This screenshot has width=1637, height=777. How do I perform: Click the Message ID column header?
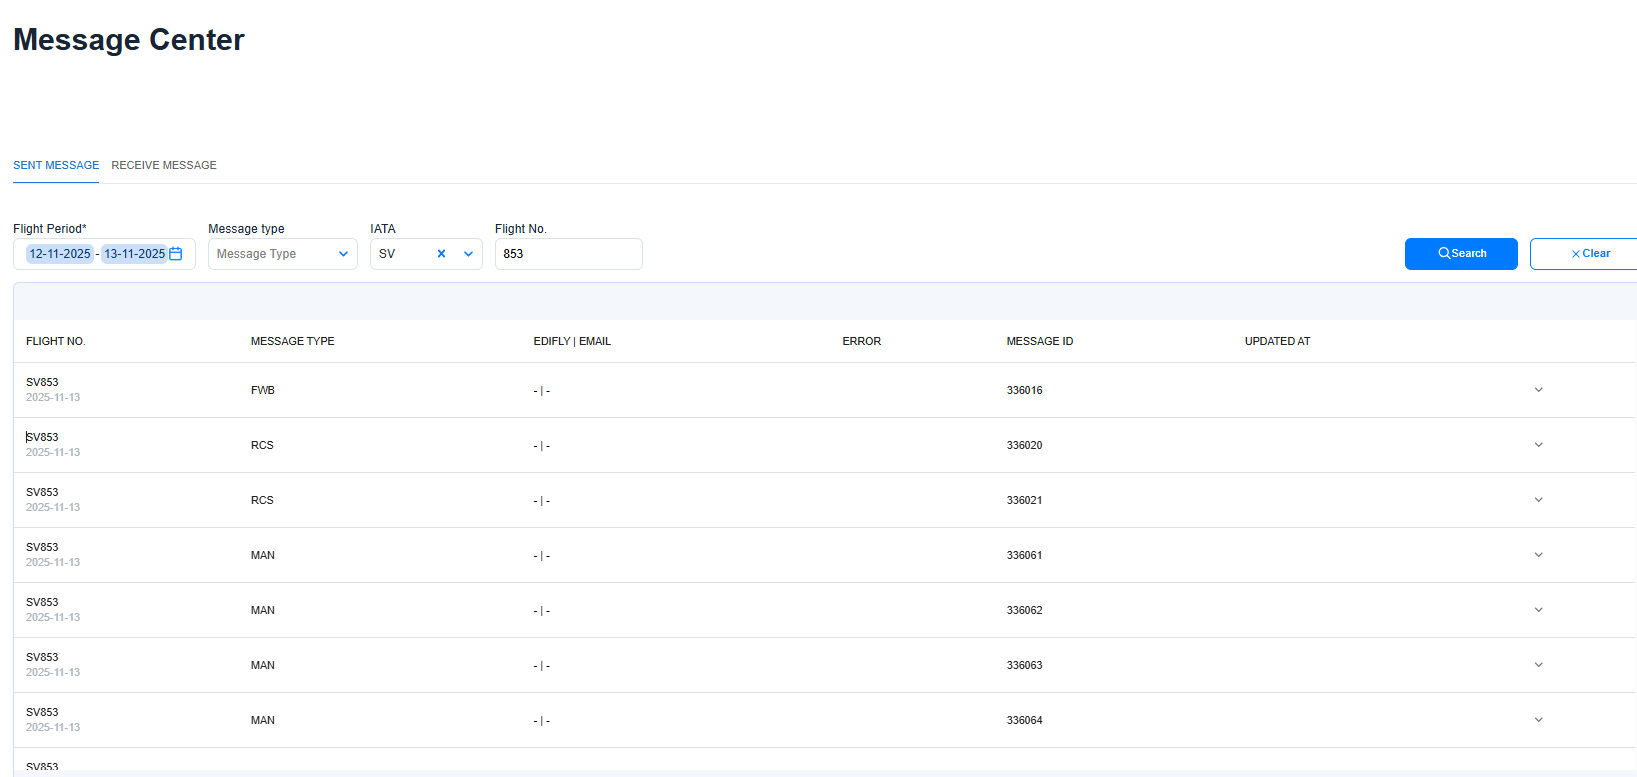point(1039,341)
